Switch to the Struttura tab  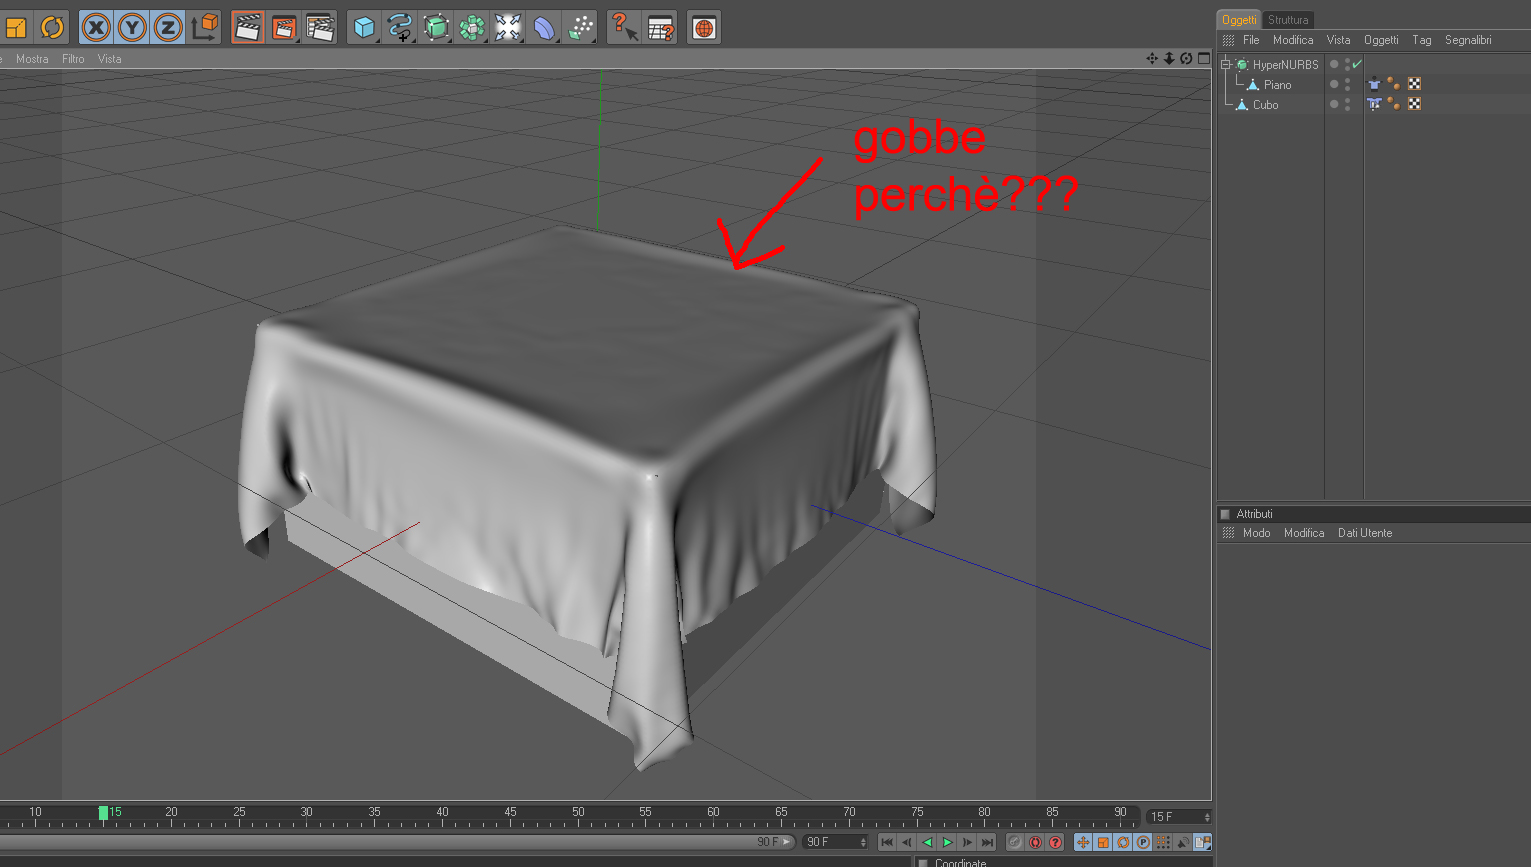point(1288,20)
